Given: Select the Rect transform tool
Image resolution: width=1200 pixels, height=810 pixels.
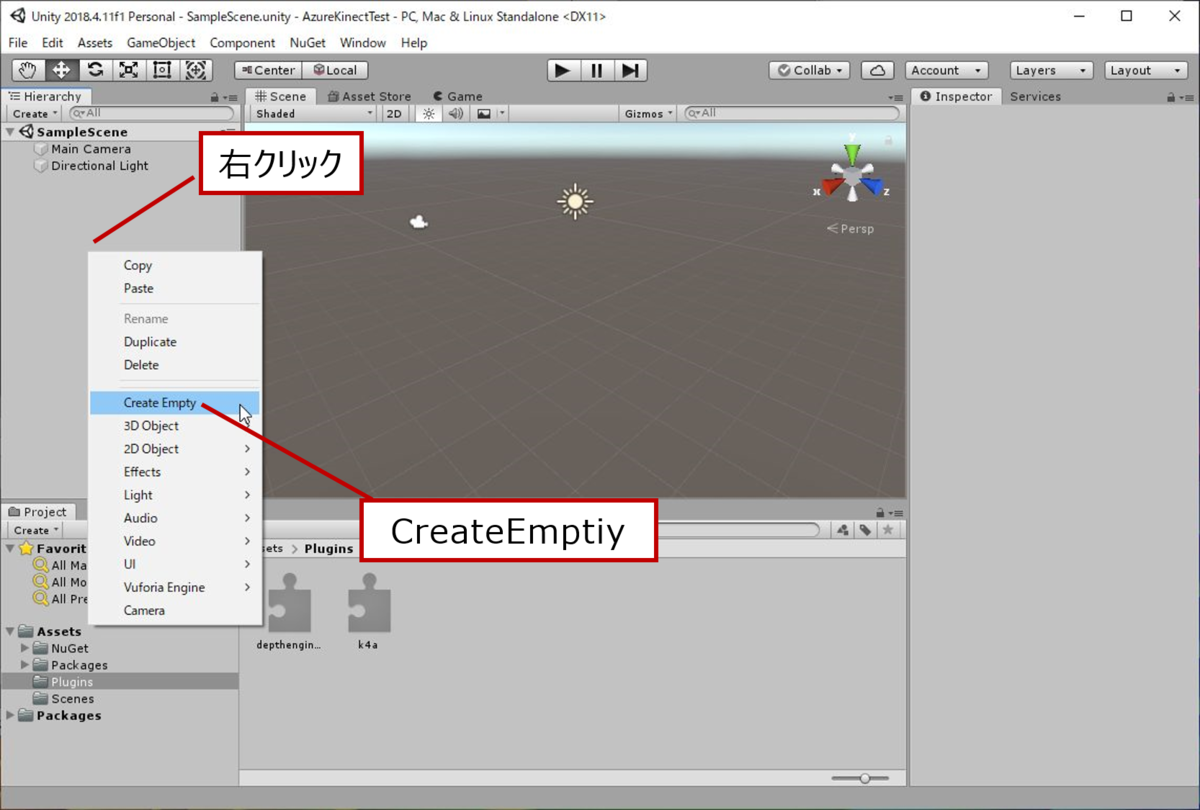Looking at the screenshot, I should point(162,70).
